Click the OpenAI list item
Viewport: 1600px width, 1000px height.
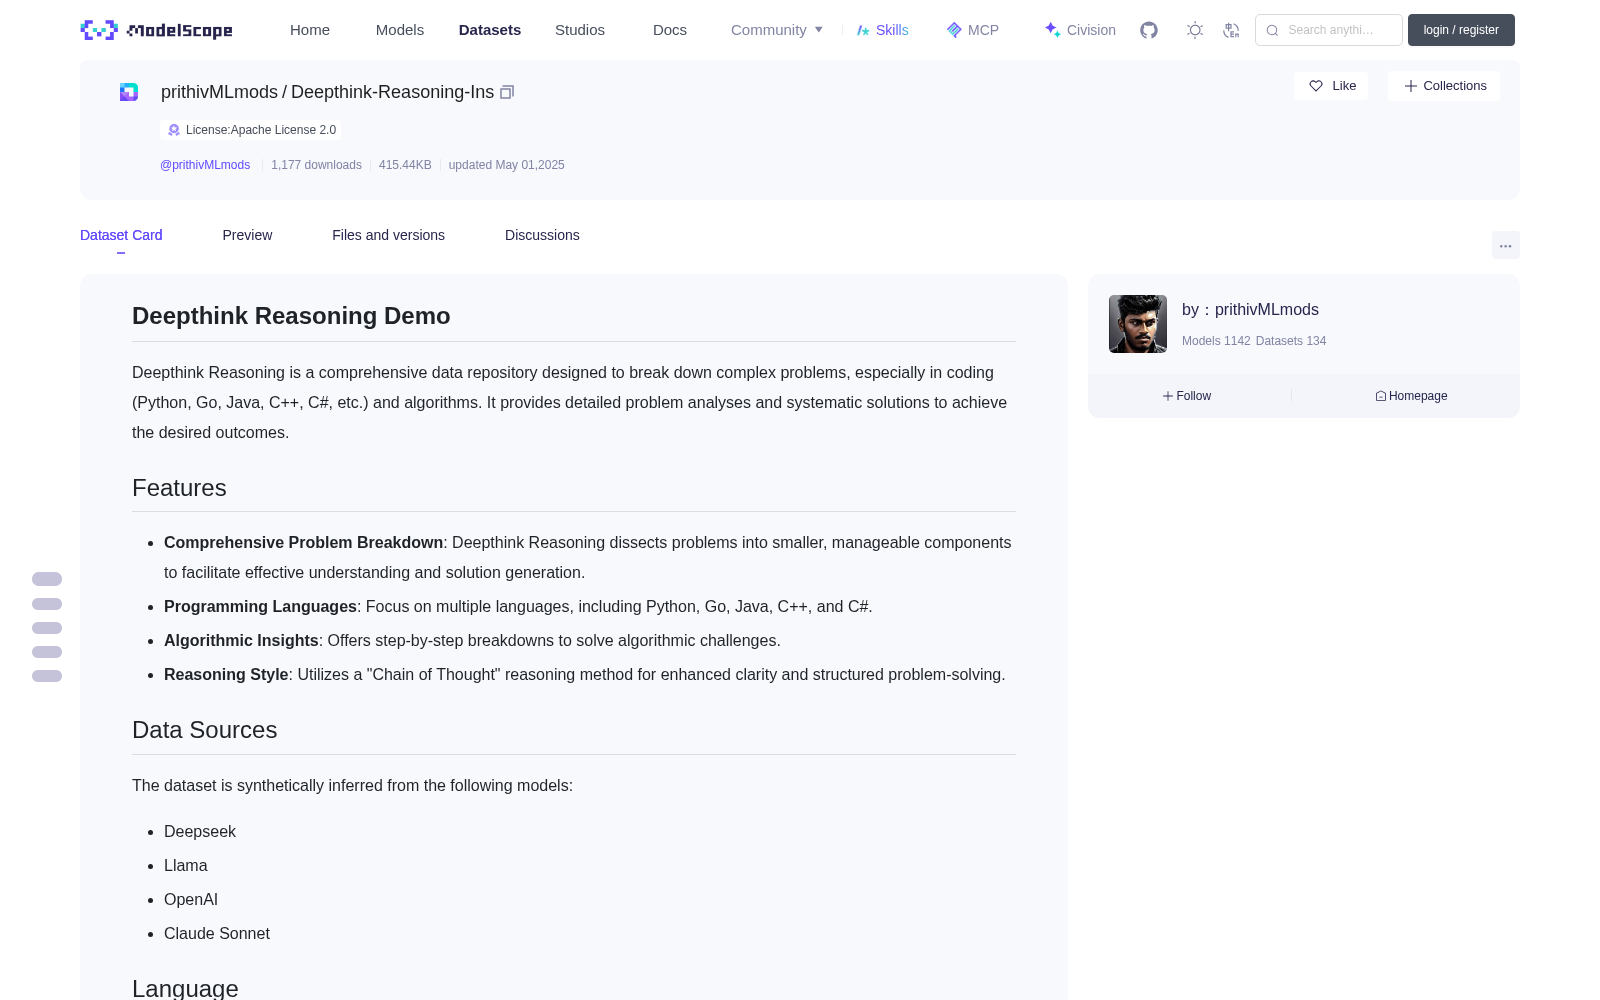pos(191,899)
